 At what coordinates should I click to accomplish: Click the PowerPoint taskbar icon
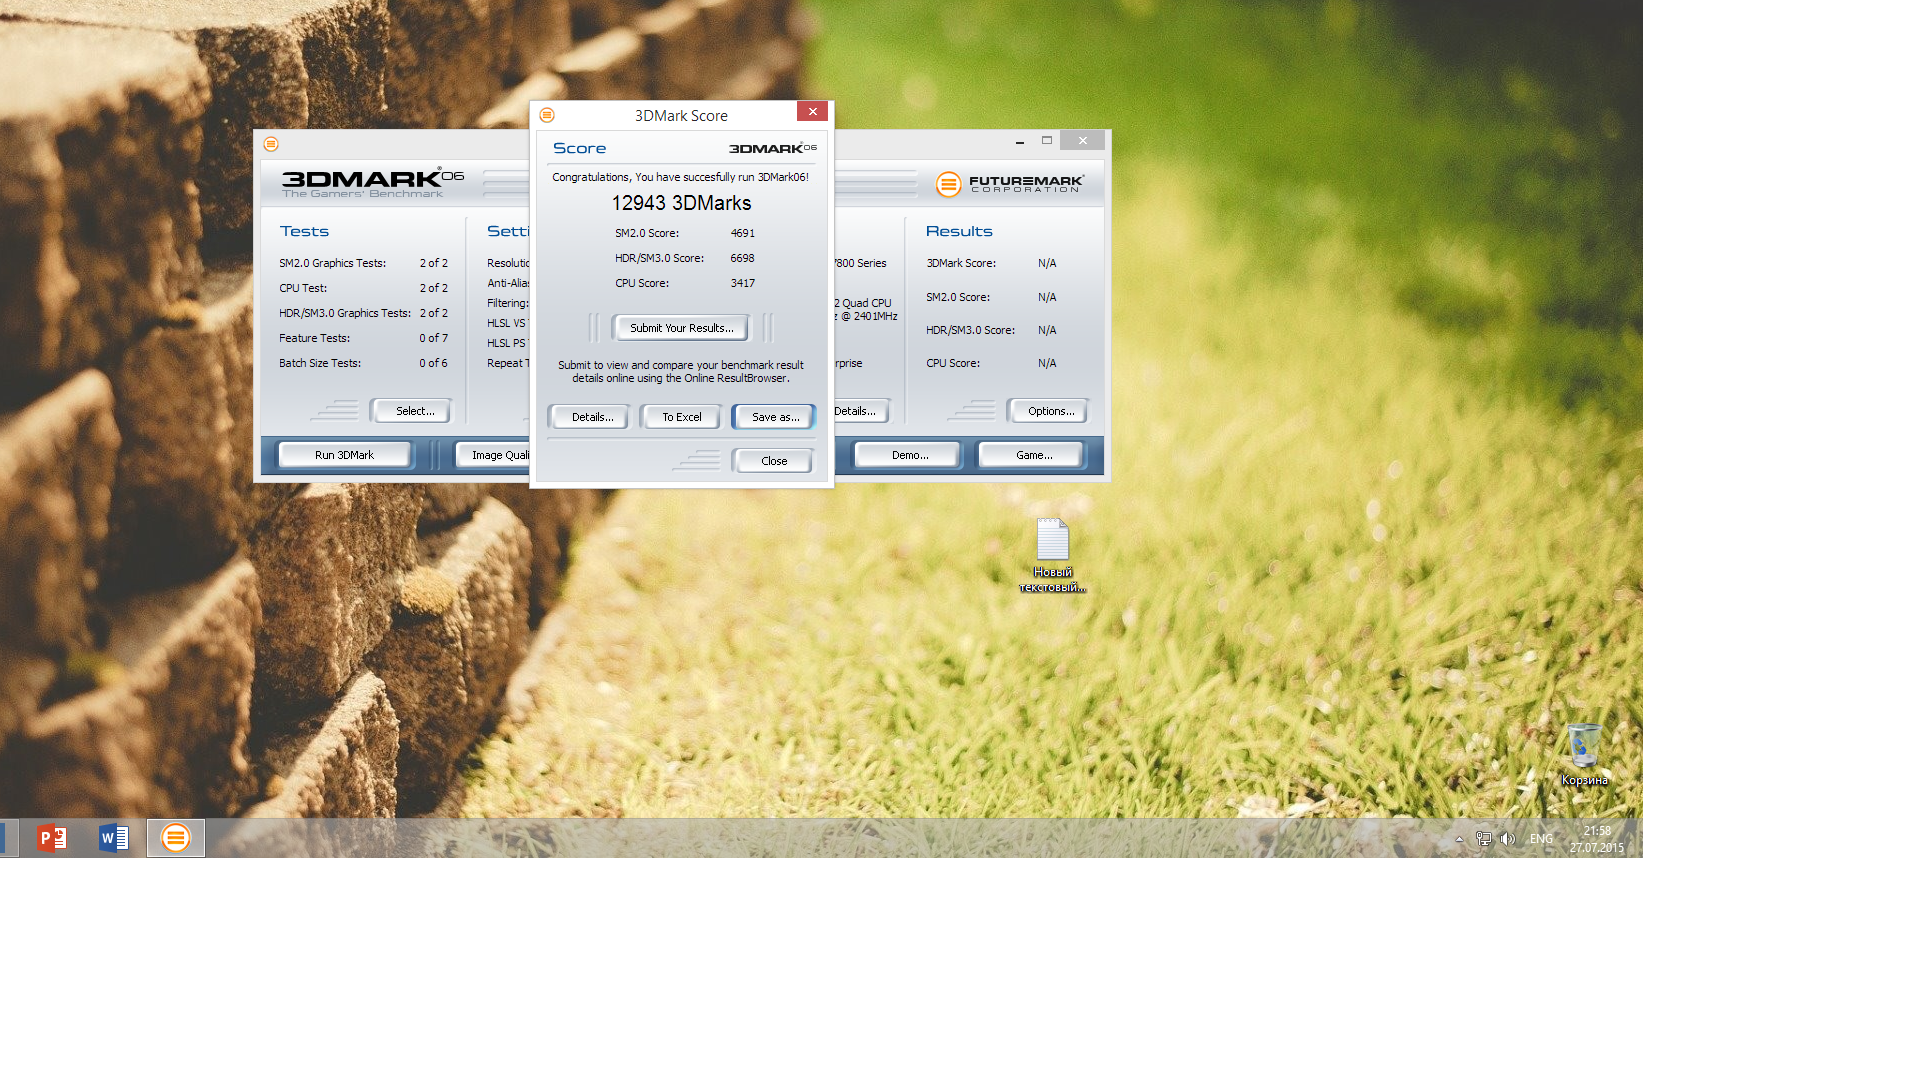[52, 838]
